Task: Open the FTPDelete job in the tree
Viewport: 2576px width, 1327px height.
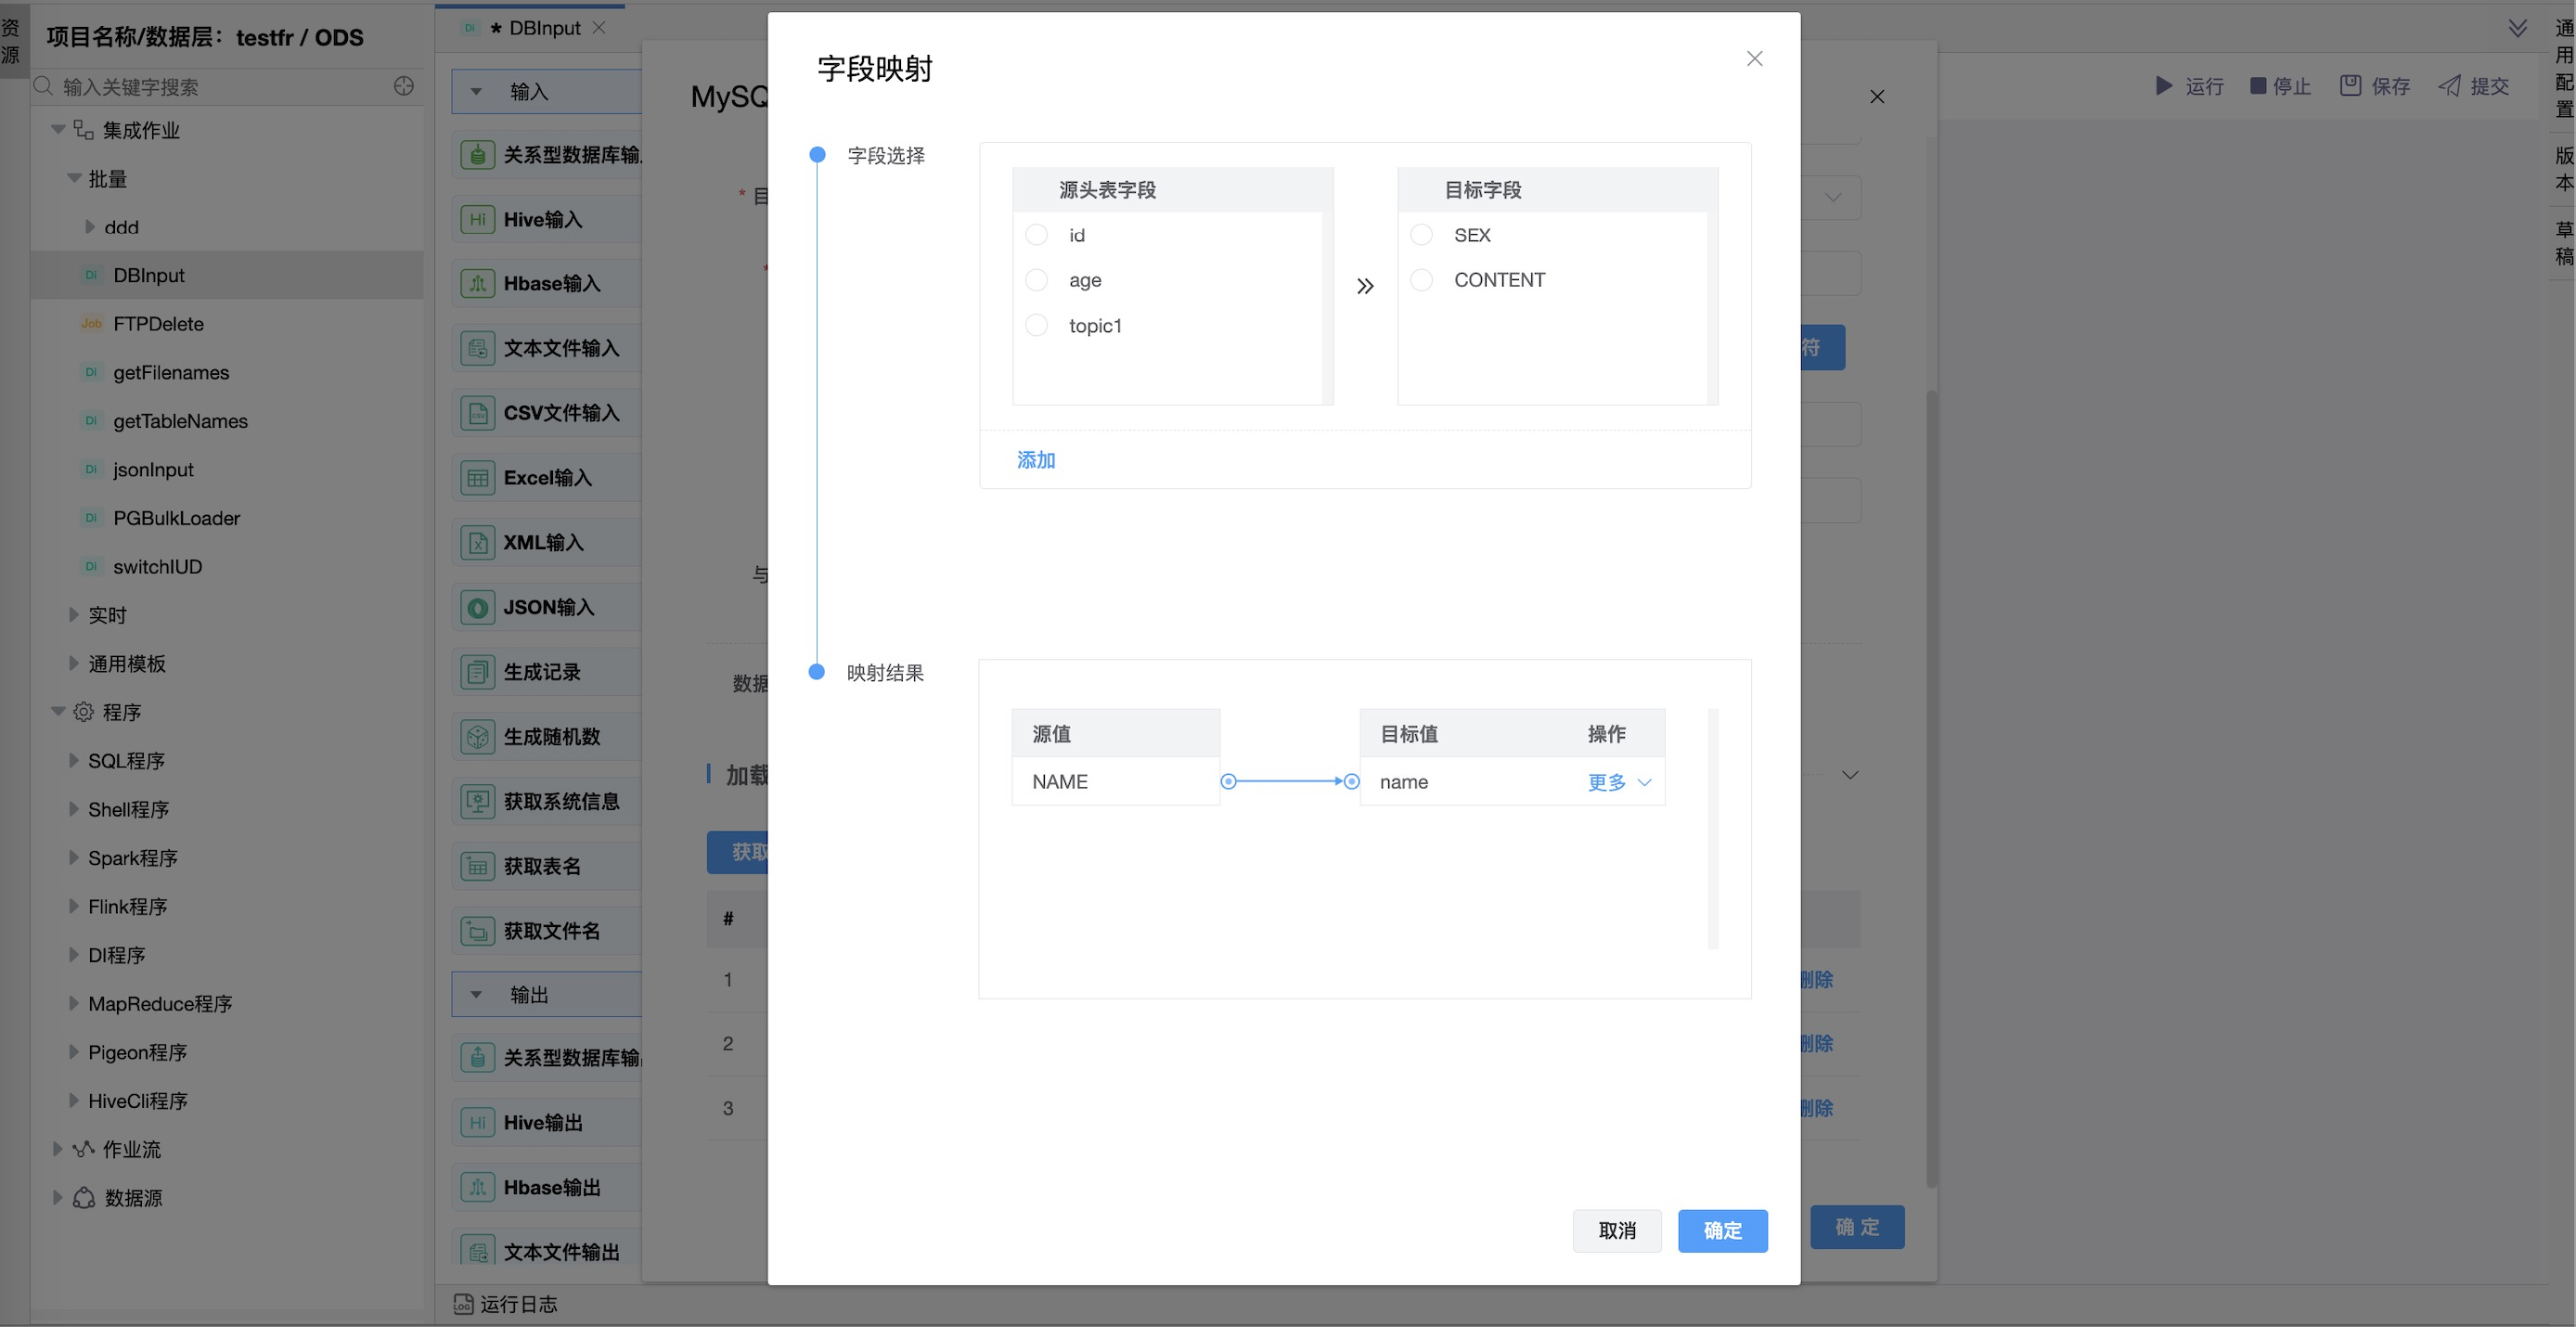Action: [x=158, y=323]
